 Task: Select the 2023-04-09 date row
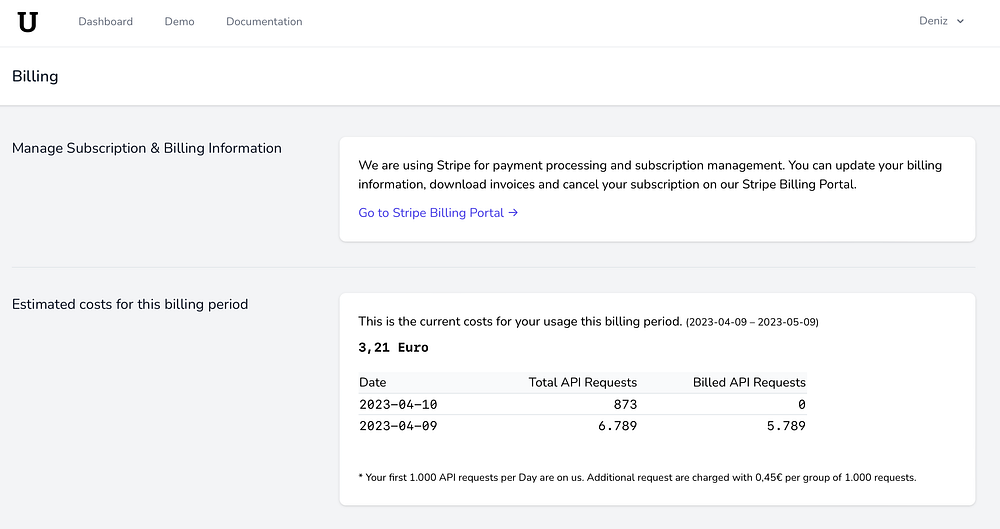(398, 426)
